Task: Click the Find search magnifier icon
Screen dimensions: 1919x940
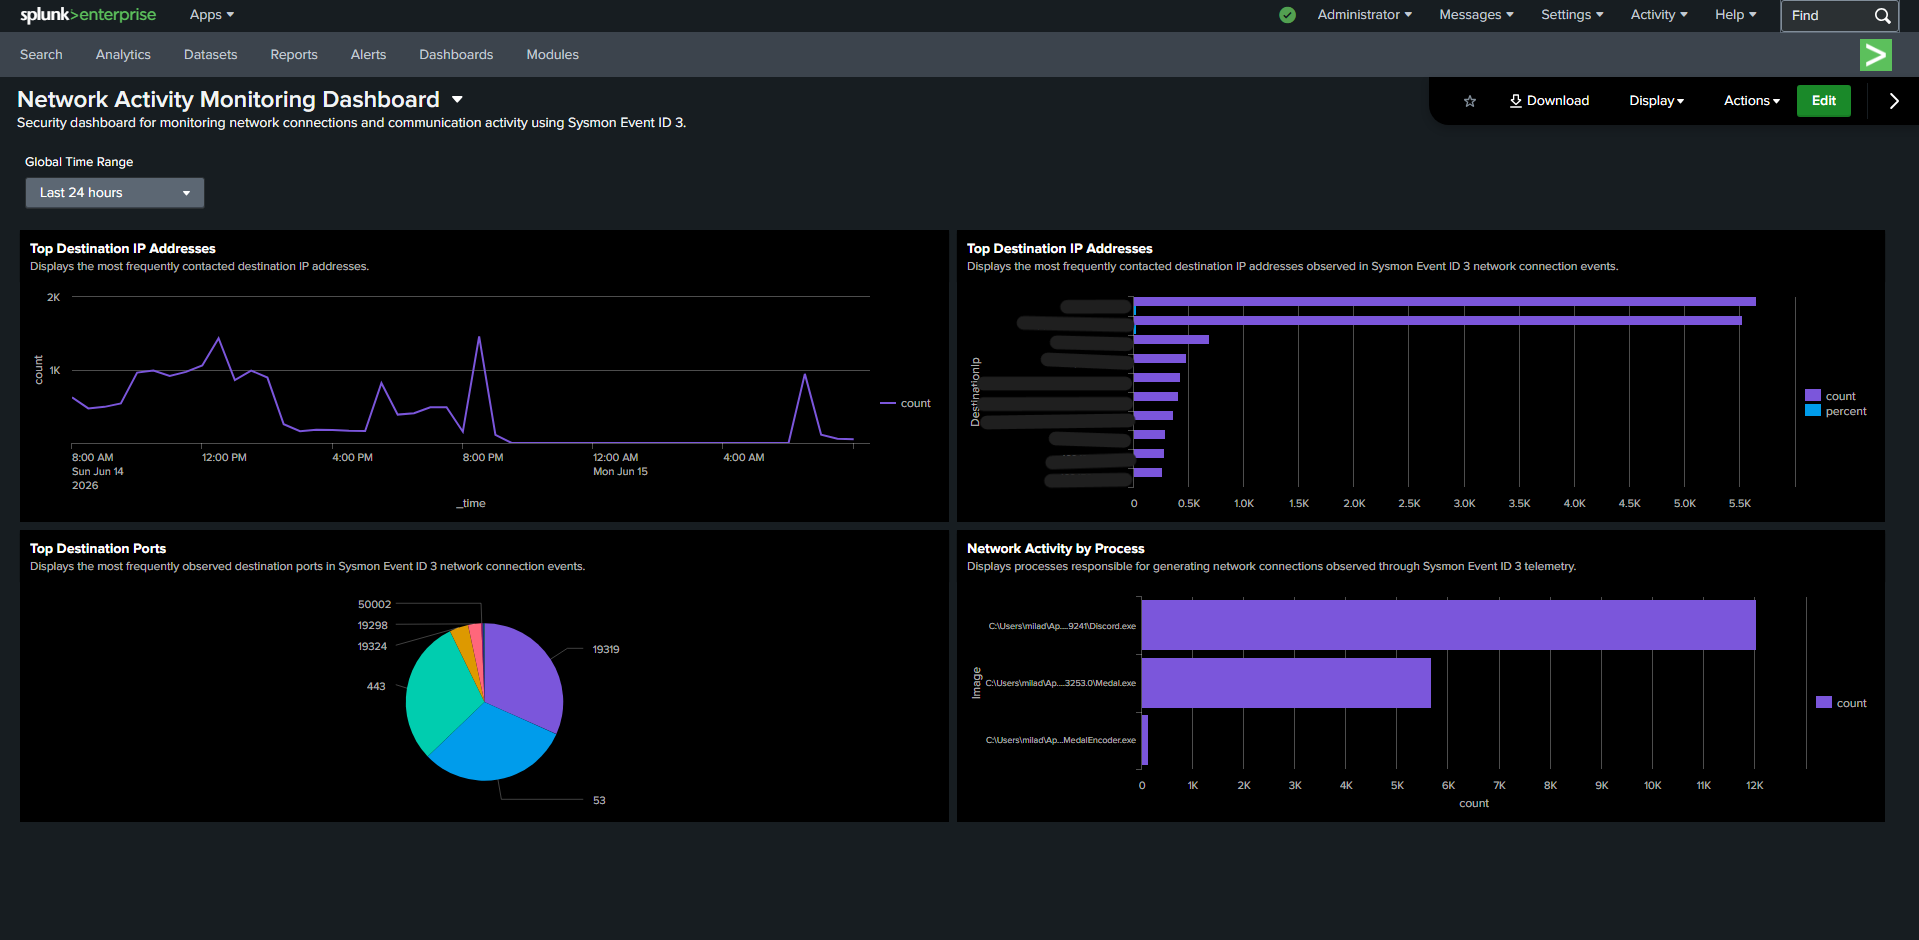Action: pos(1882,16)
